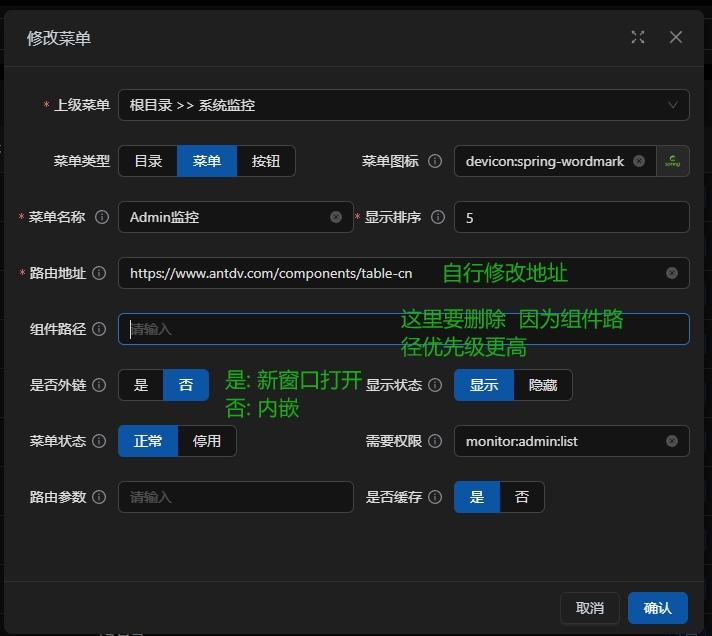Clear the menu icon field devicon:spring-wordmark
This screenshot has width=712, height=636.
point(639,161)
